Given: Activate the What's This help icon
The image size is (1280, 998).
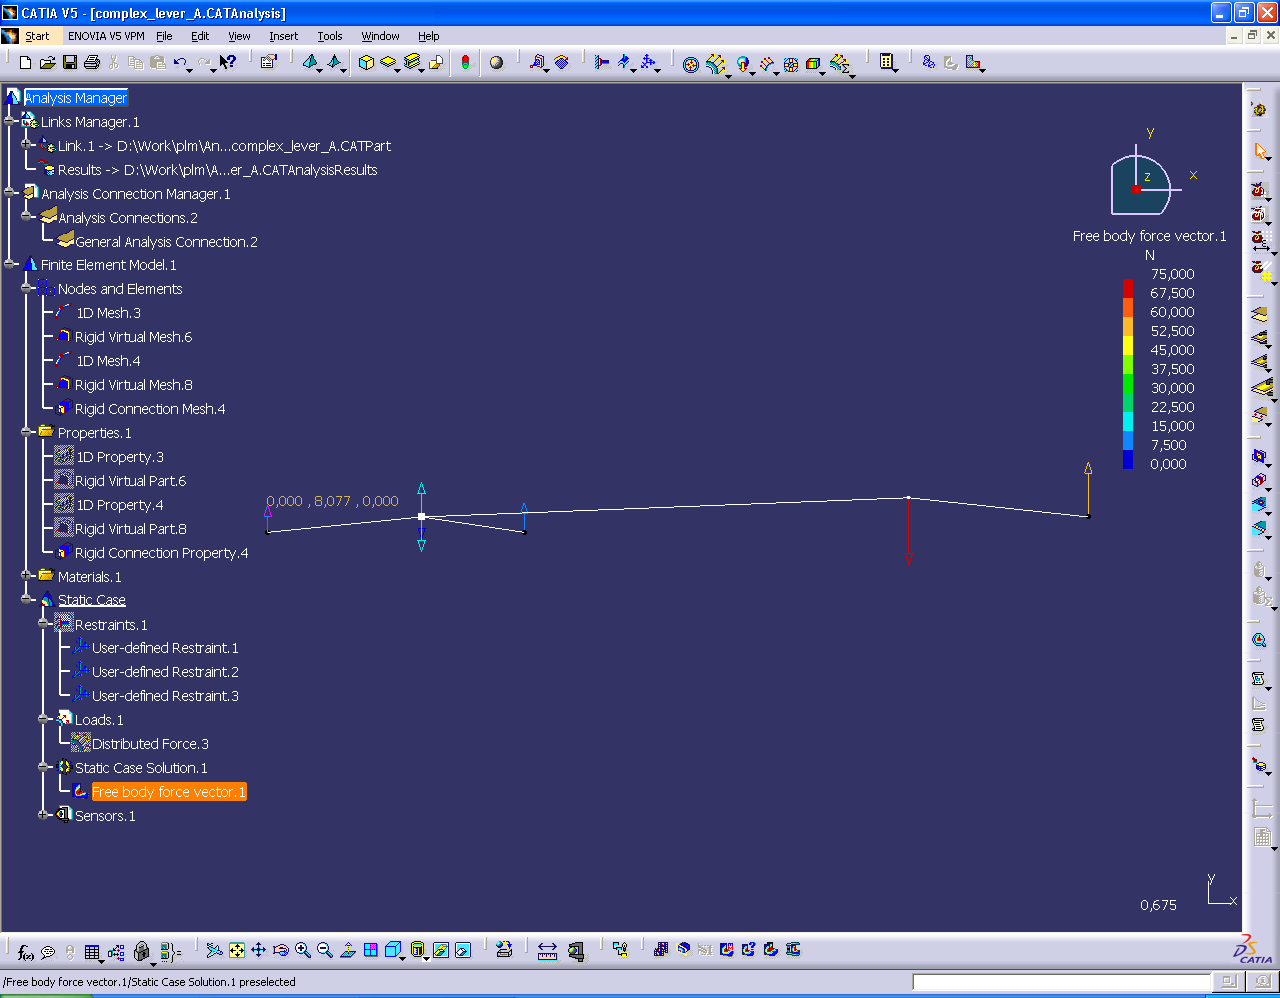Looking at the screenshot, I should [229, 62].
